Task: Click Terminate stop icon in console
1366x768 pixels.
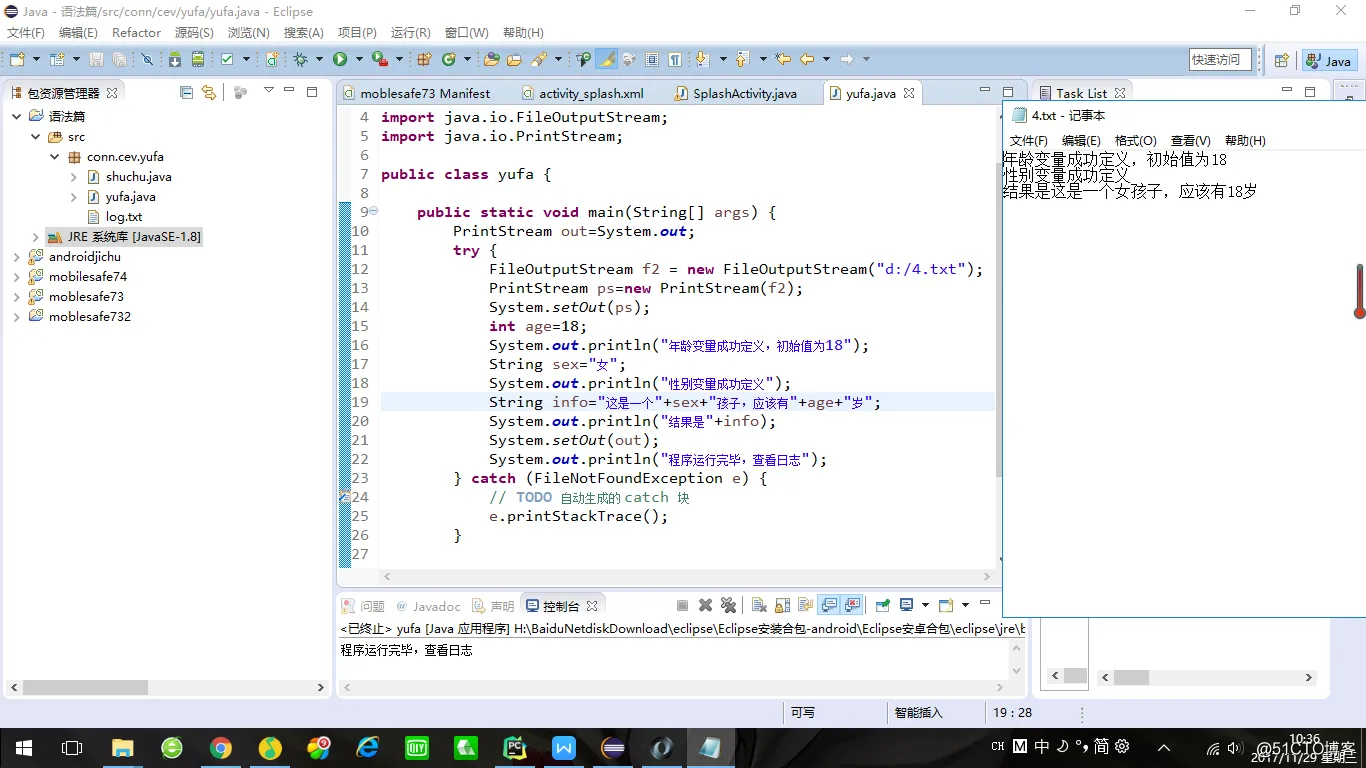Action: pyautogui.click(x=682, y=605)
